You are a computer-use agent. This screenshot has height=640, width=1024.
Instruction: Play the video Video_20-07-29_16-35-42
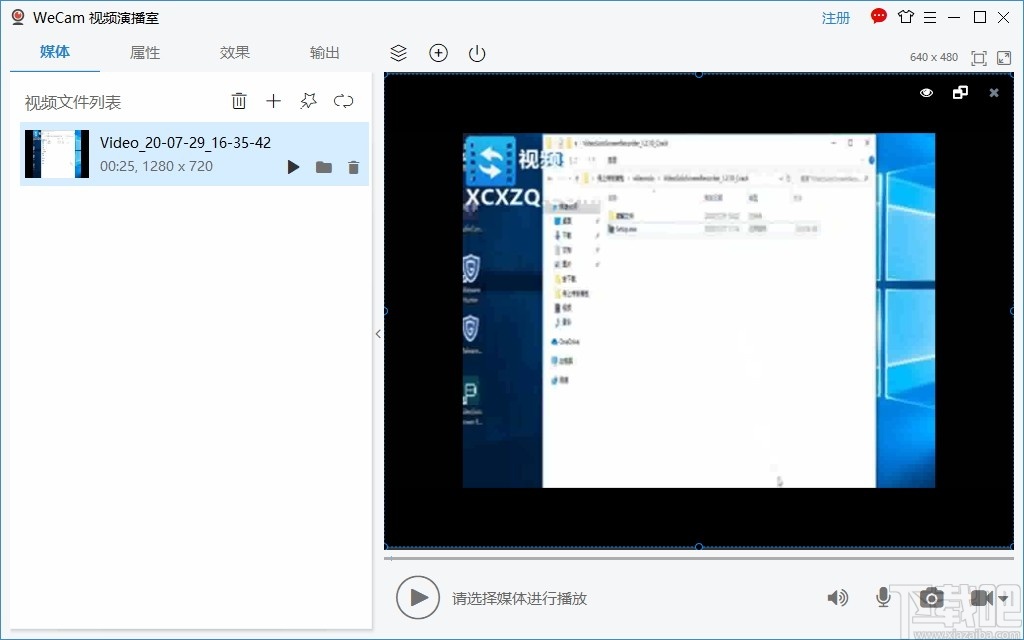(x=293, y=167)
